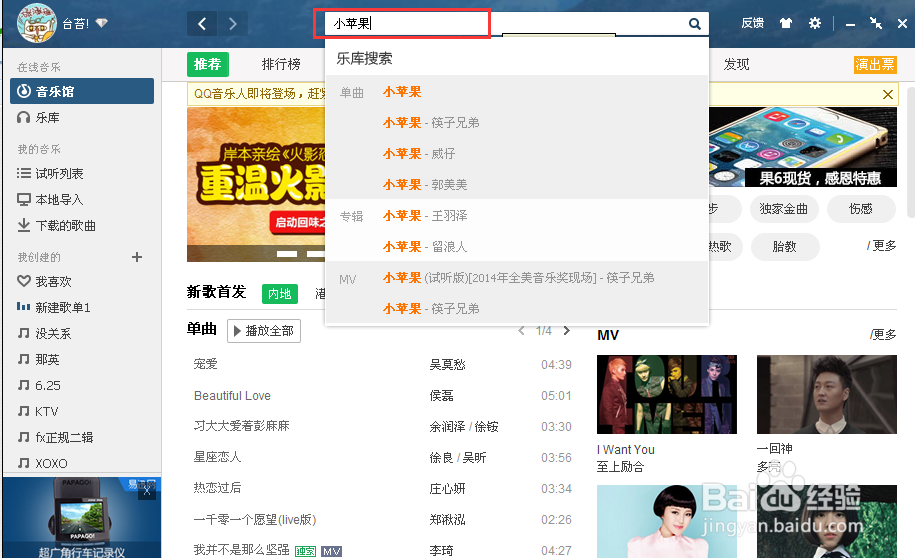Play the song 习大大爱着彭麻麻

tap(242, 426)
